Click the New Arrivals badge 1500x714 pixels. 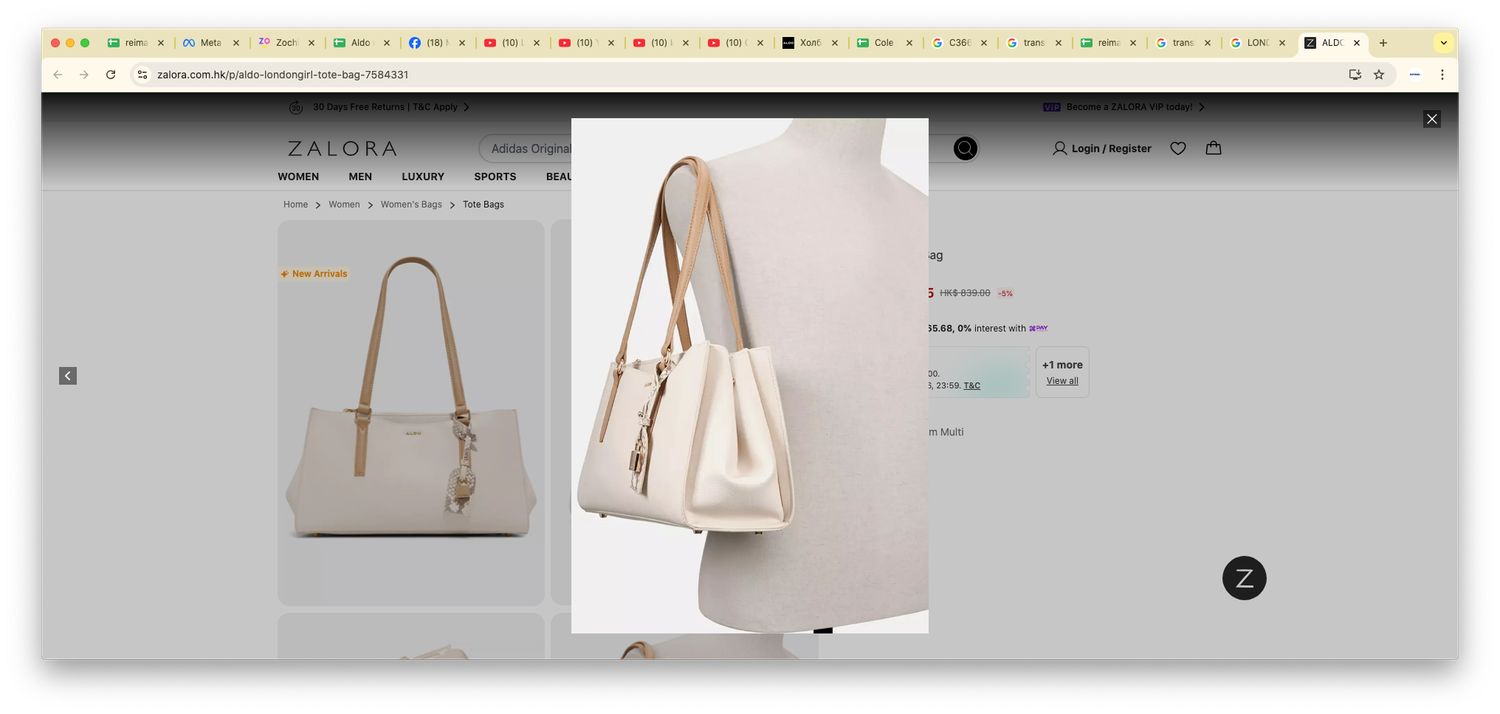point(314,274)
